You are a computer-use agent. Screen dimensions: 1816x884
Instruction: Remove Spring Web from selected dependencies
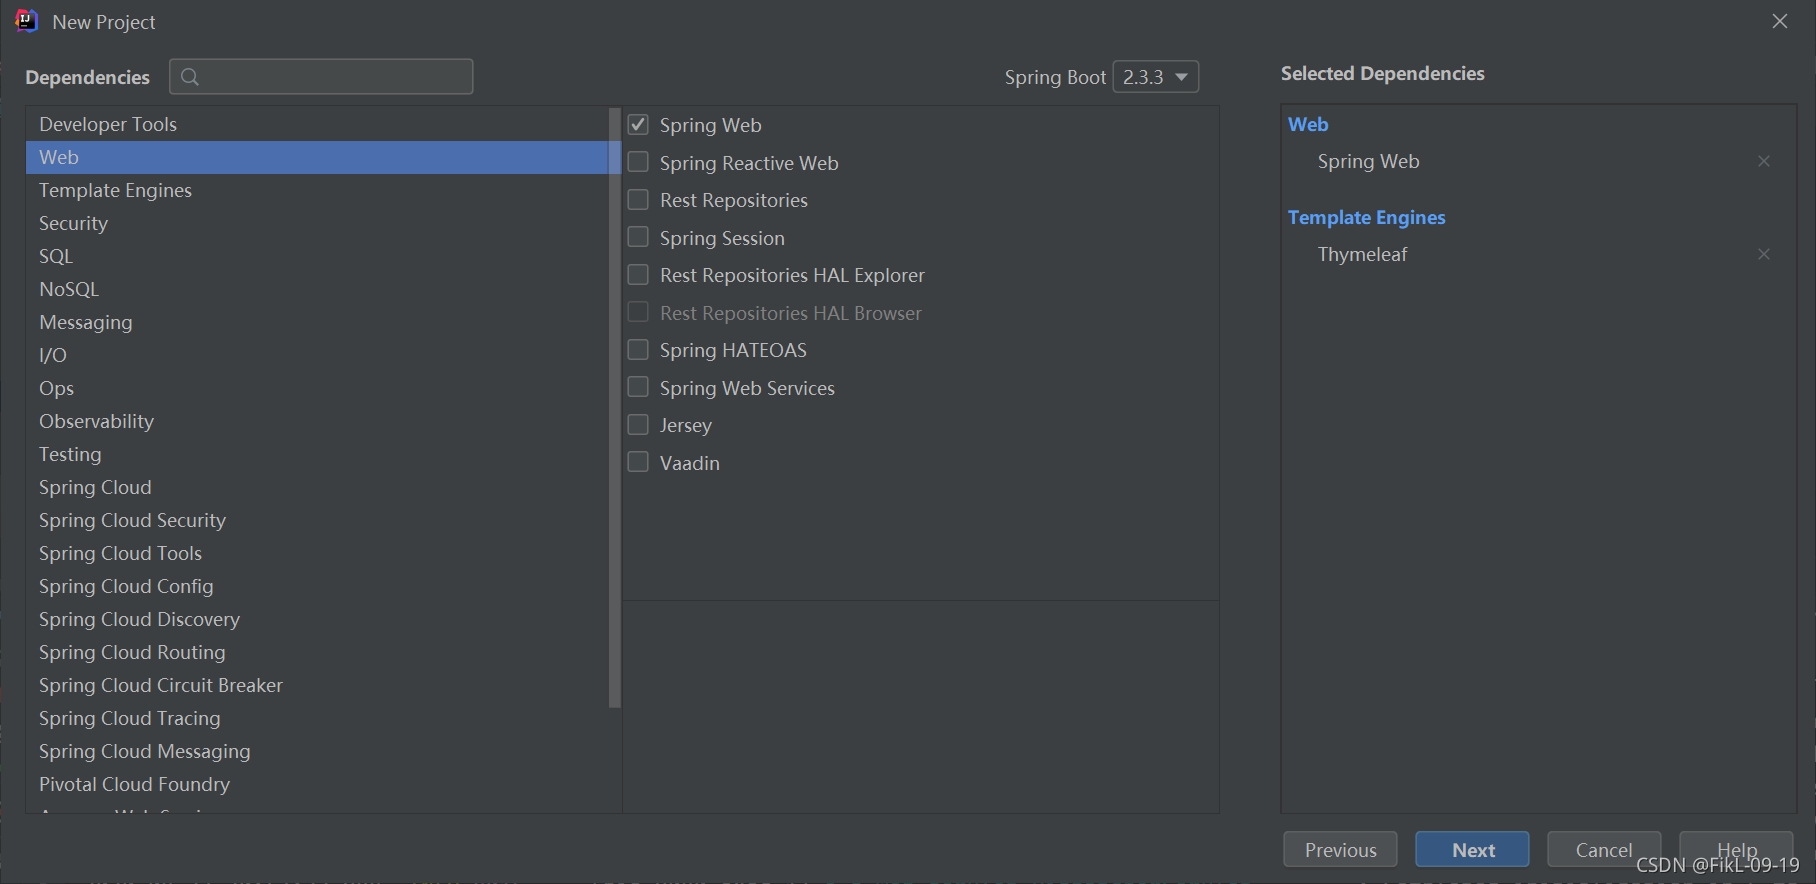coord(1764,161)
